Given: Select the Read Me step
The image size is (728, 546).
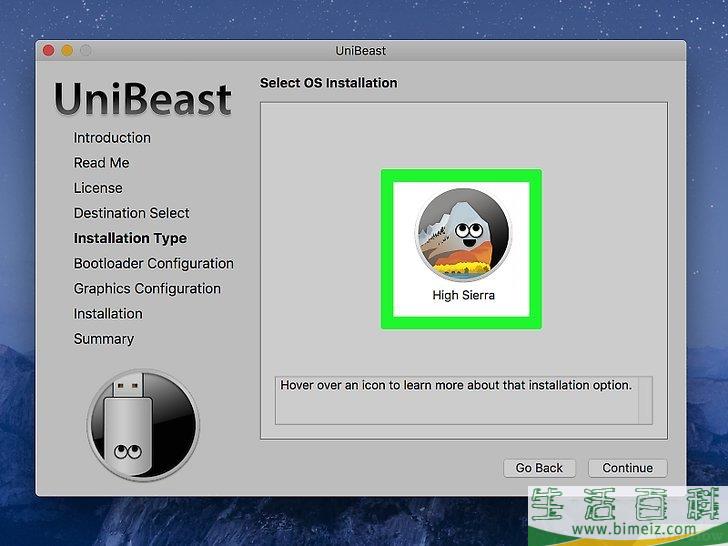Looking at the screenshot, I should pyautogui.click(x=101, y=163).
